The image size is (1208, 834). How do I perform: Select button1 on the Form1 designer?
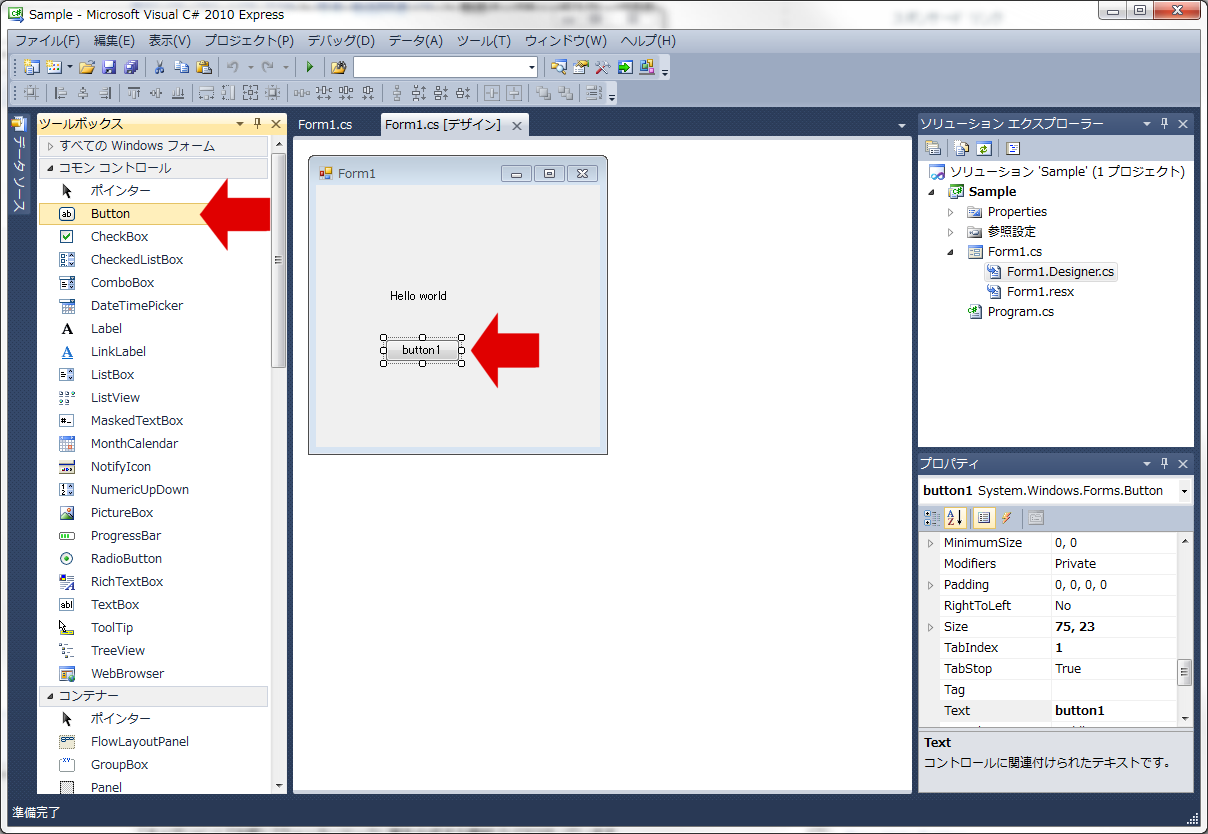[x=422, y=350]
